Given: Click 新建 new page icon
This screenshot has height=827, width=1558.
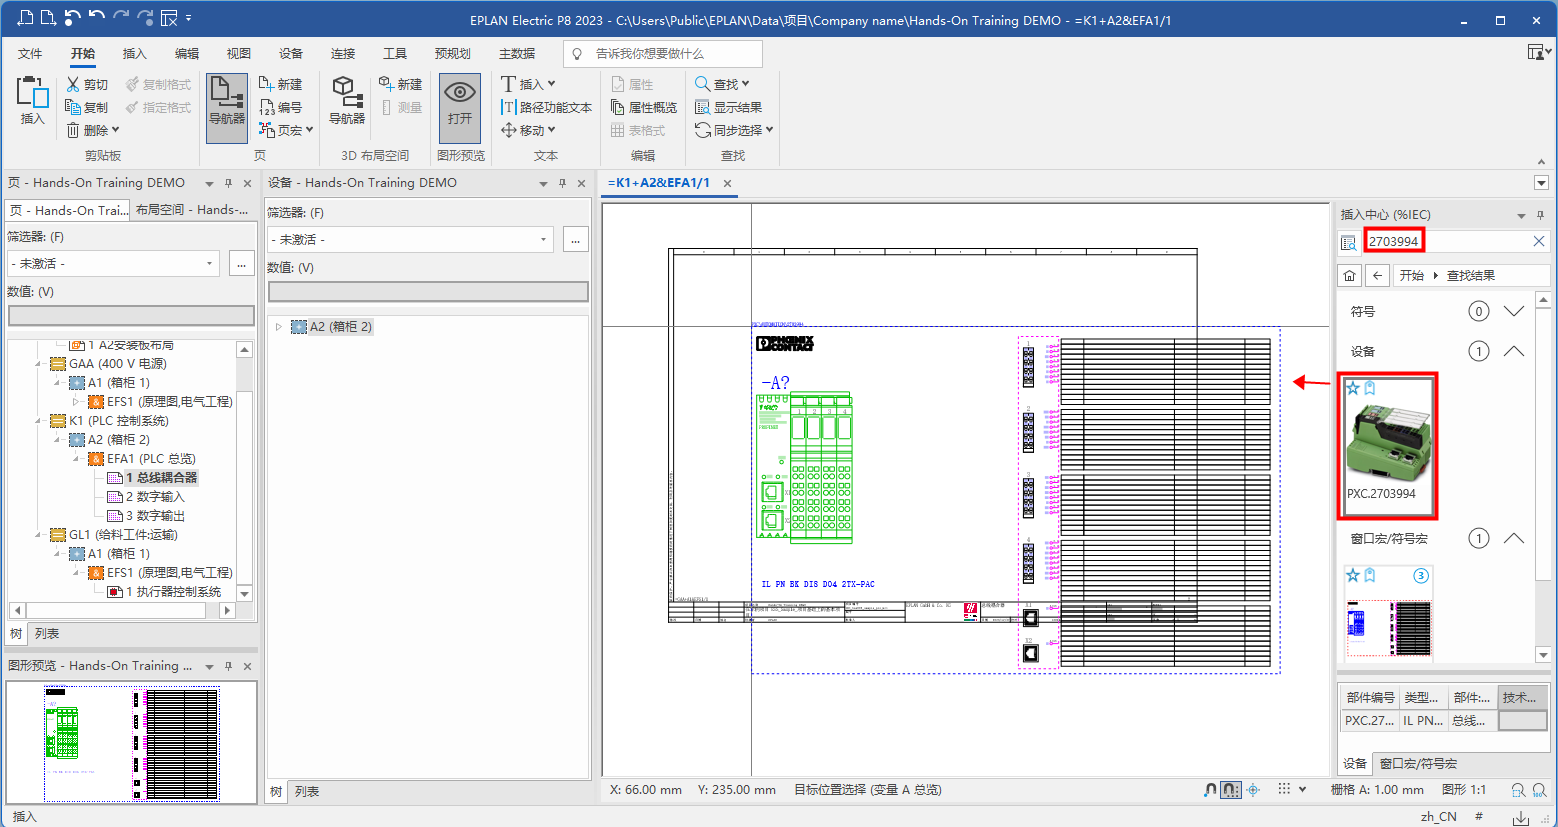Looking at the screenshot, I should click(x=266, y=84).
